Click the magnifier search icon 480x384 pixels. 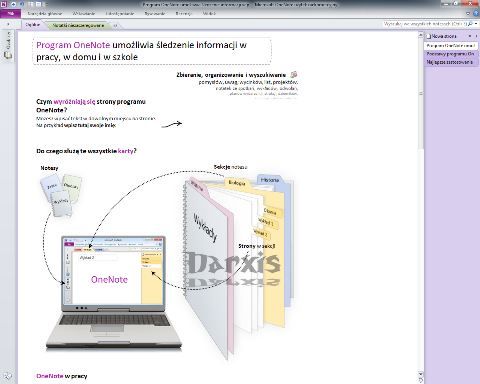[469, 24]
